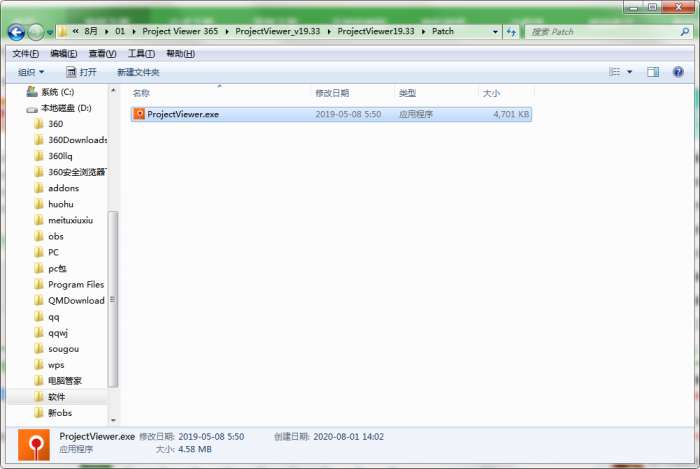Open the address bar history dropdown
This screenshot has height=469, width=700.
495,32
